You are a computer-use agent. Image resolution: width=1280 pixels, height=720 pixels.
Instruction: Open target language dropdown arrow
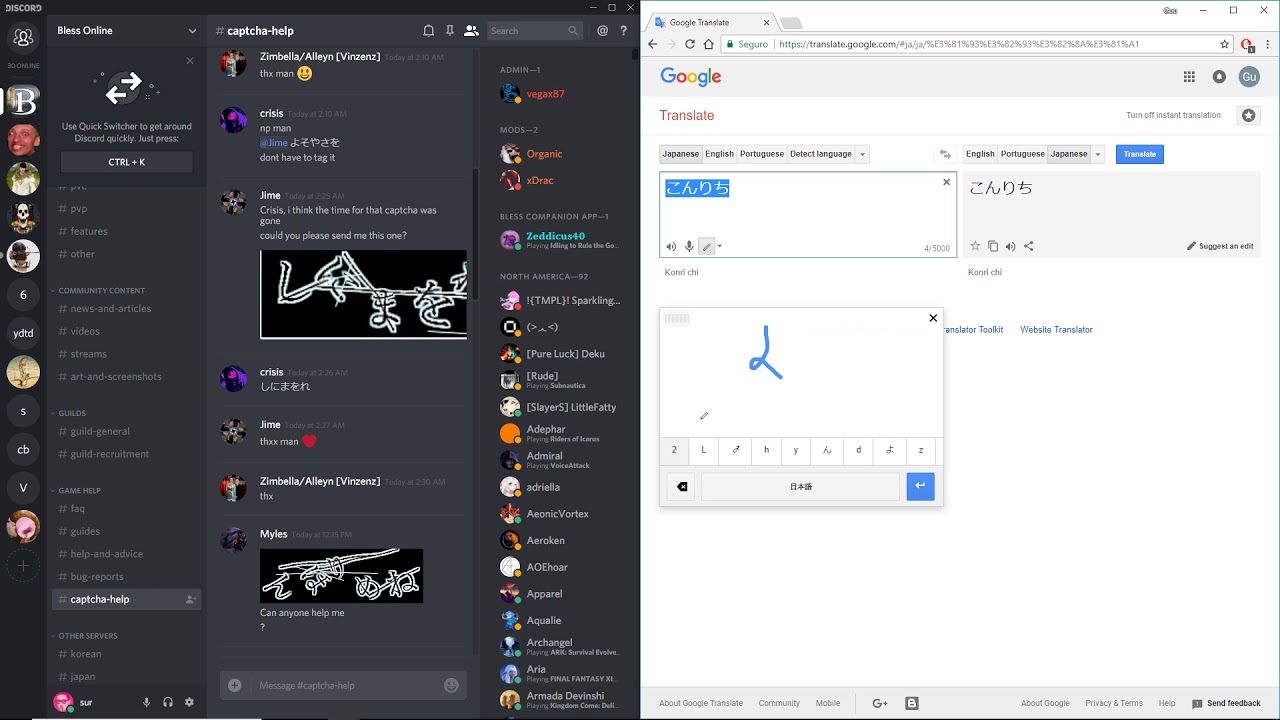[x=1098, y=154]
